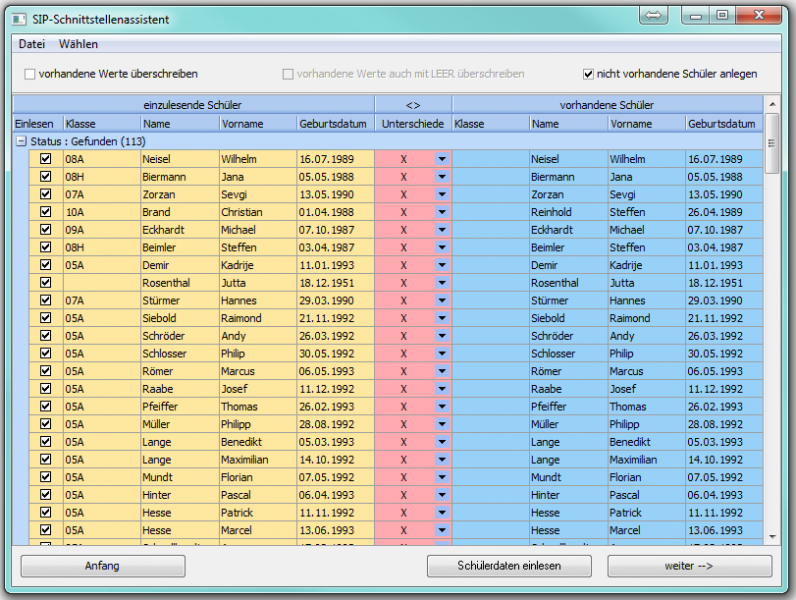The width and height of the screenshot is (796, 600).
Task: Uncheck nicht vorhandene Schüler anlegen
Action: pyautogui.click(x=588, y=74)
